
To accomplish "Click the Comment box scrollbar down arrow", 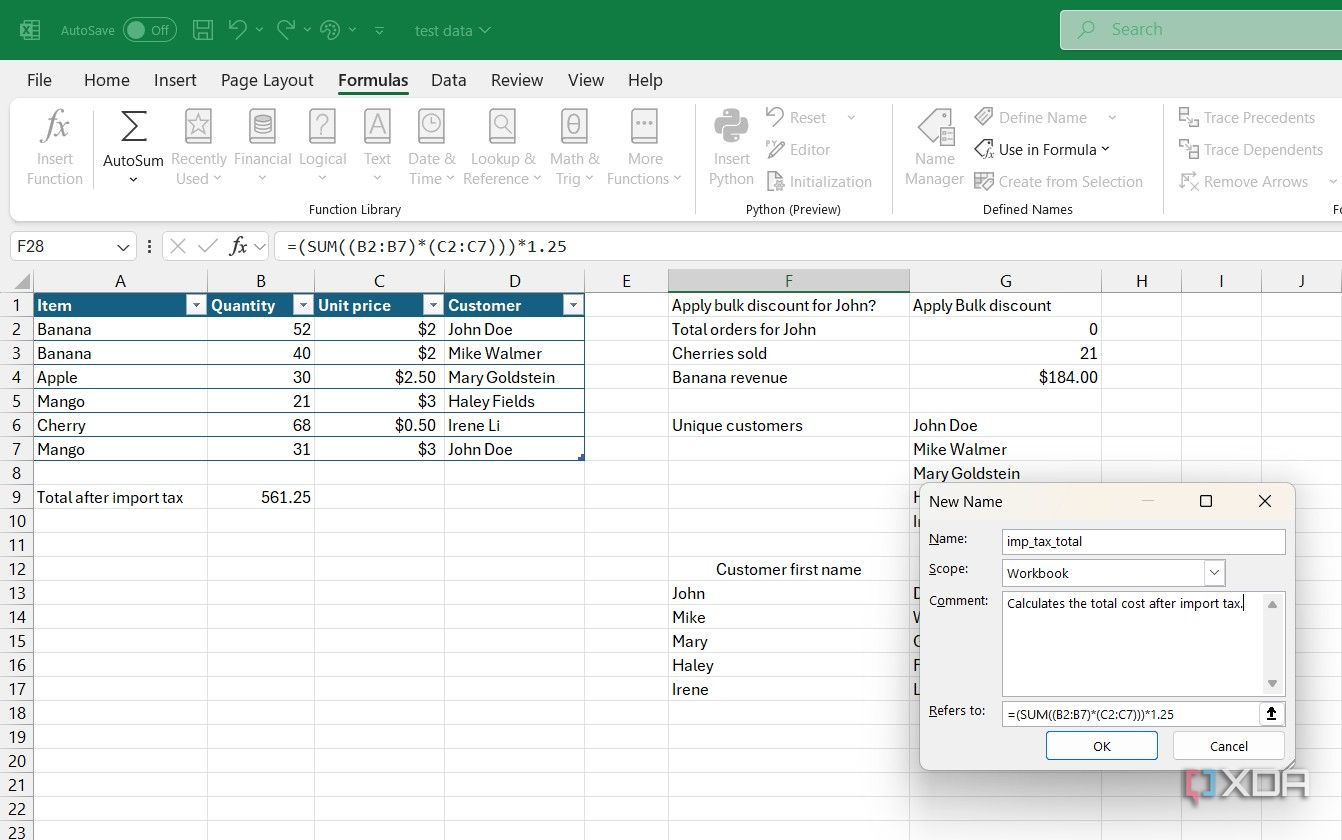I will (x=1272, y=684).
